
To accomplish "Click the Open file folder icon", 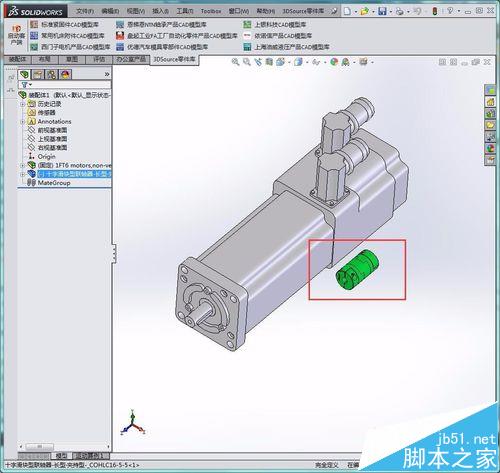I will point(364,11).
